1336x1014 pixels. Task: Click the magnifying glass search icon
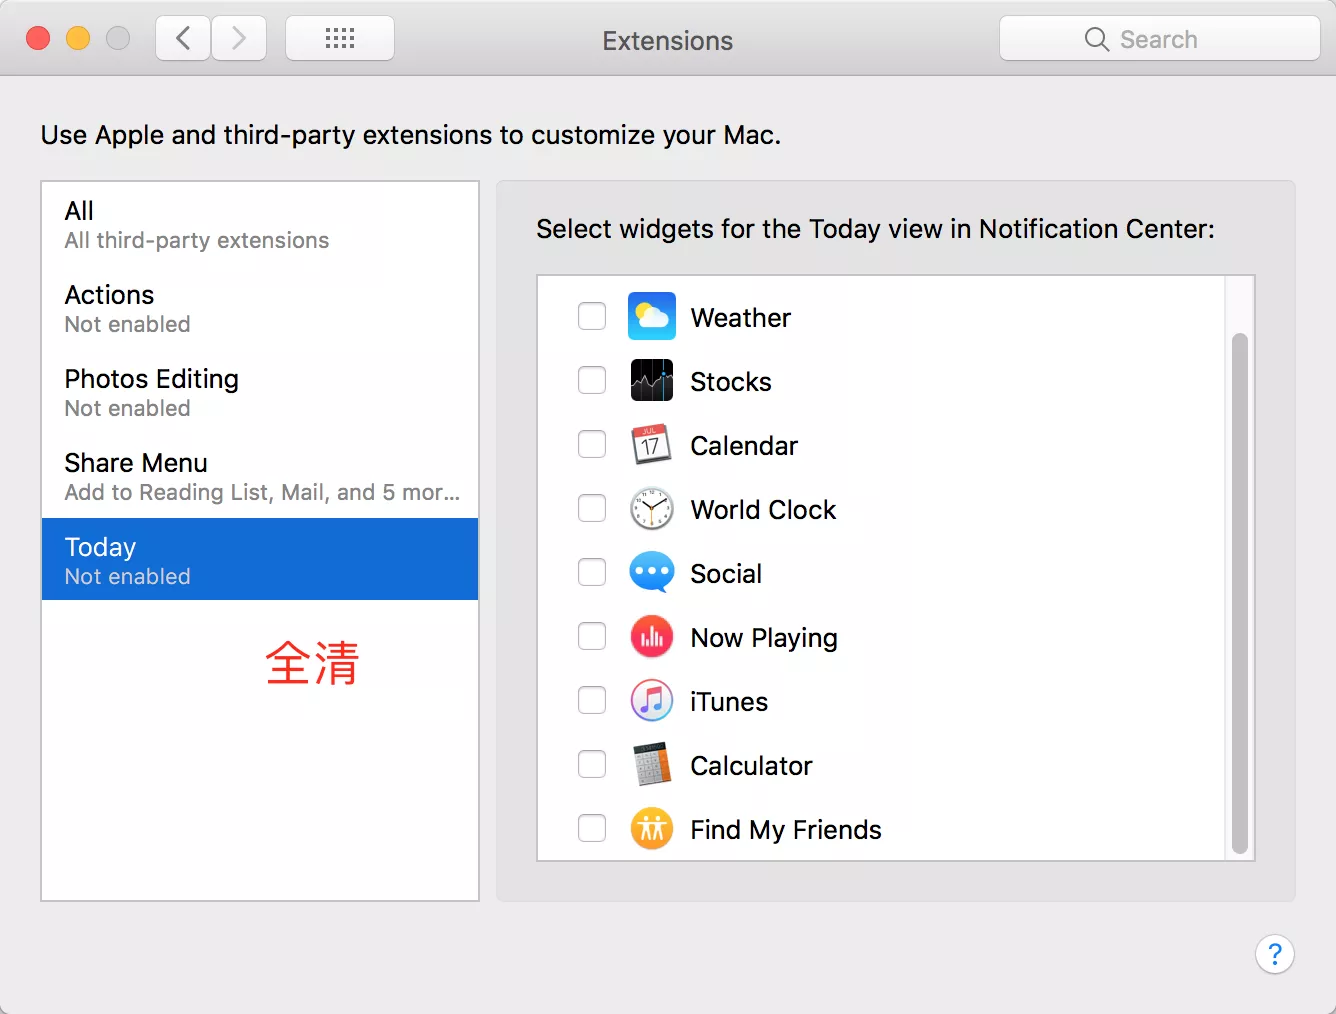(x=1097, y=39)
